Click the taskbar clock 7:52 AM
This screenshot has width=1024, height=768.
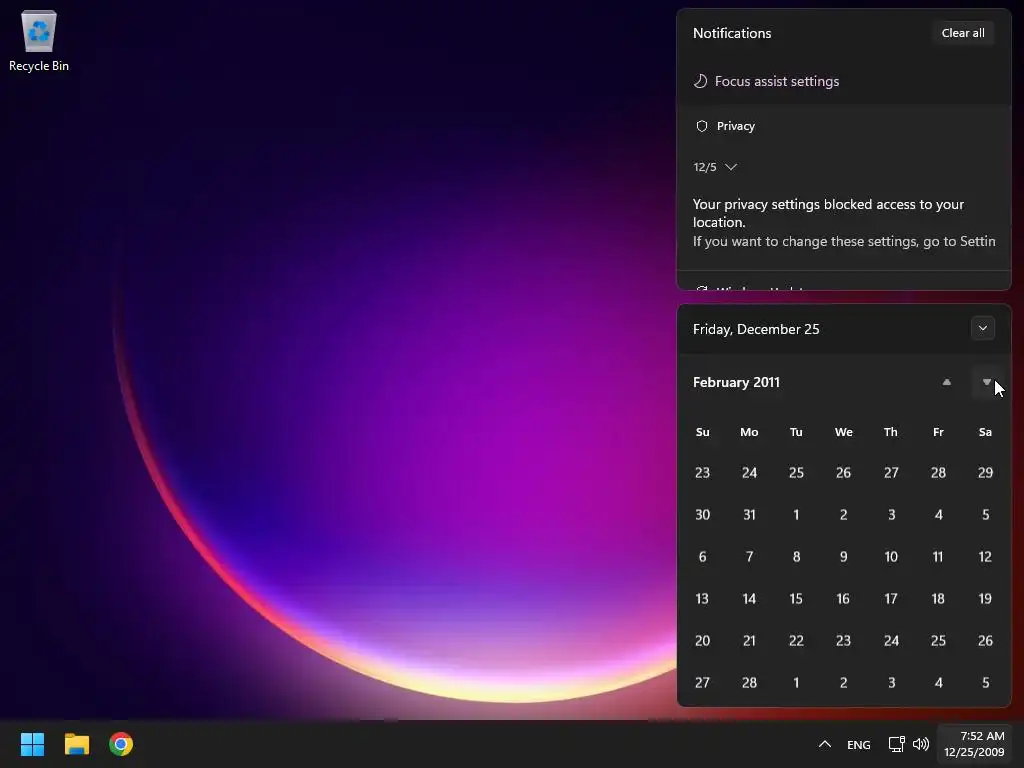tap(974, 744)
